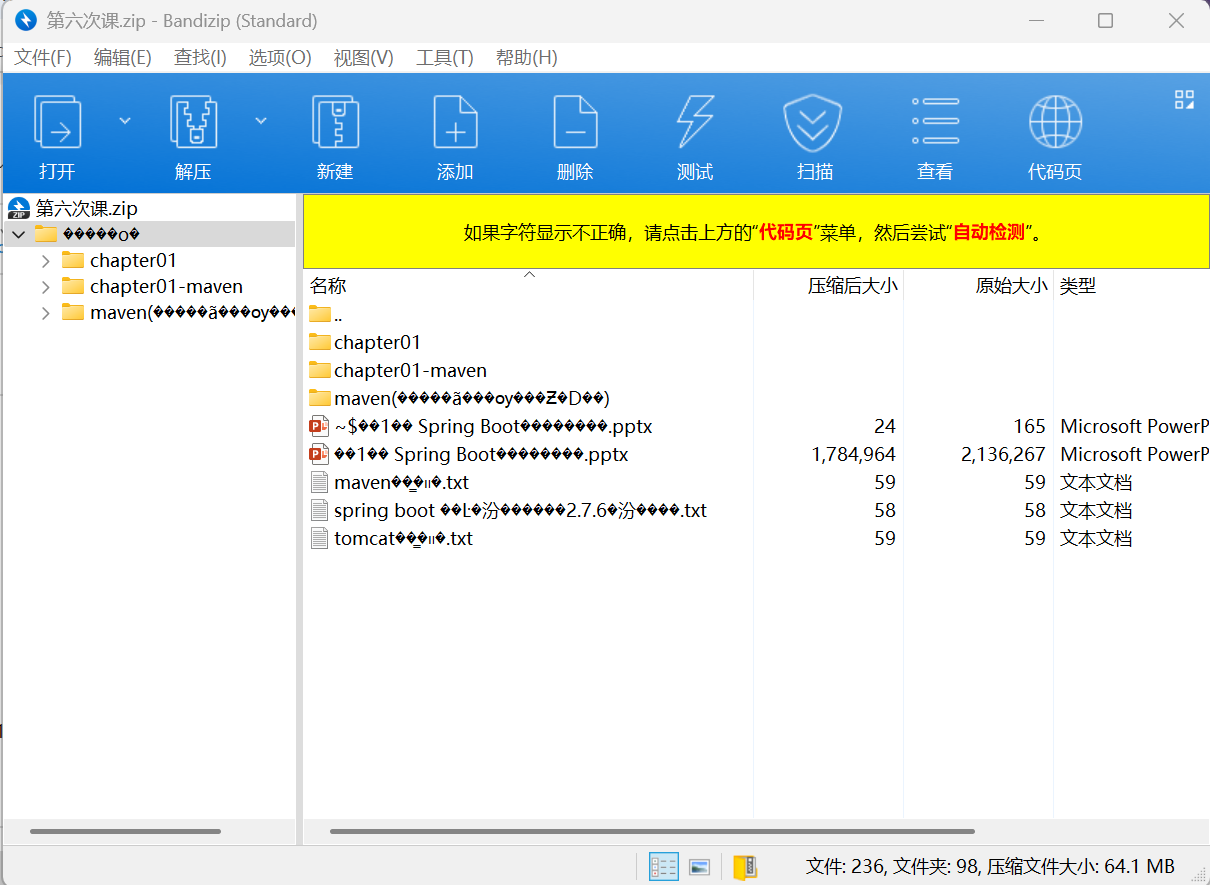
Task: Select the 1,784,964 size Spring Boot pptx
Action: [756, 454]
